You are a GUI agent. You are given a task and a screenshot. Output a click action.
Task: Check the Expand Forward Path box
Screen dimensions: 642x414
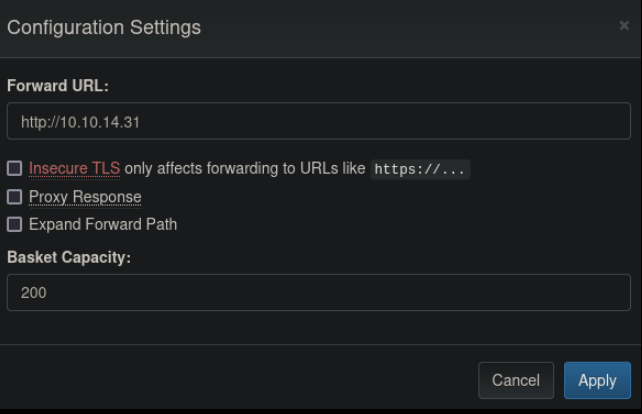click(15, 224)
